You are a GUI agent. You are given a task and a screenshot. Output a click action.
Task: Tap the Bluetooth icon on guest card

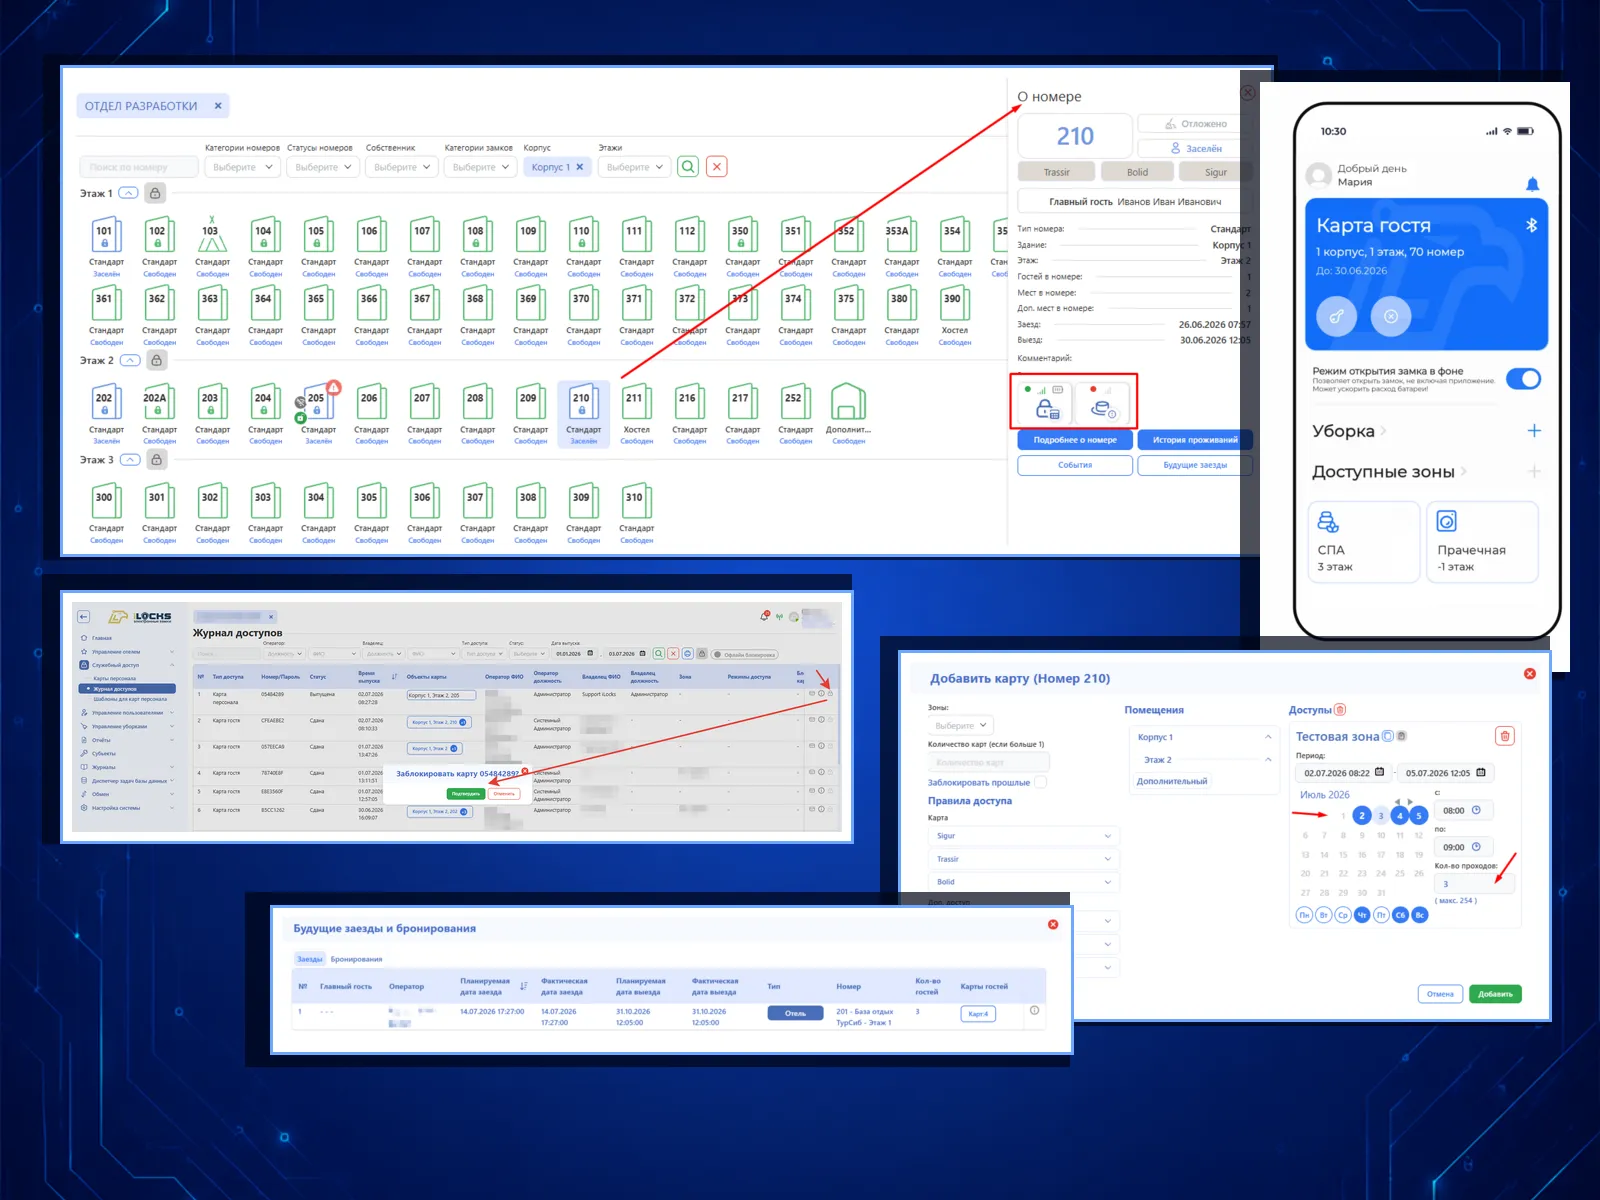click(1531, 225)
